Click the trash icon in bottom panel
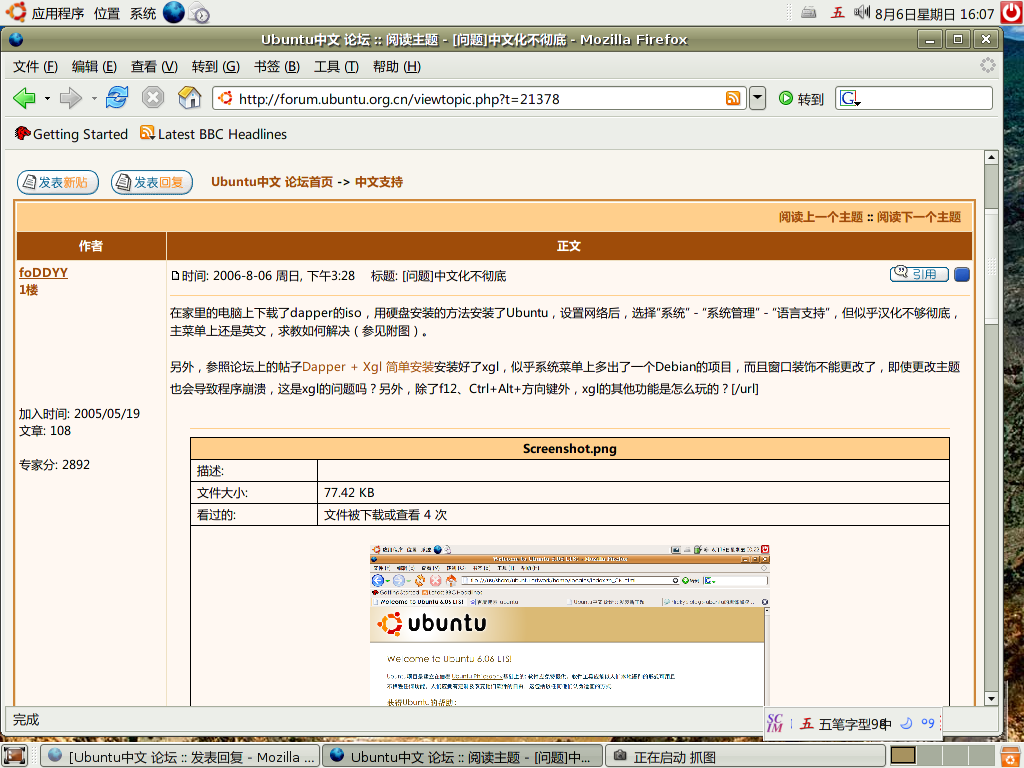Viewport: 1024px width, 768px height. 1010,756
